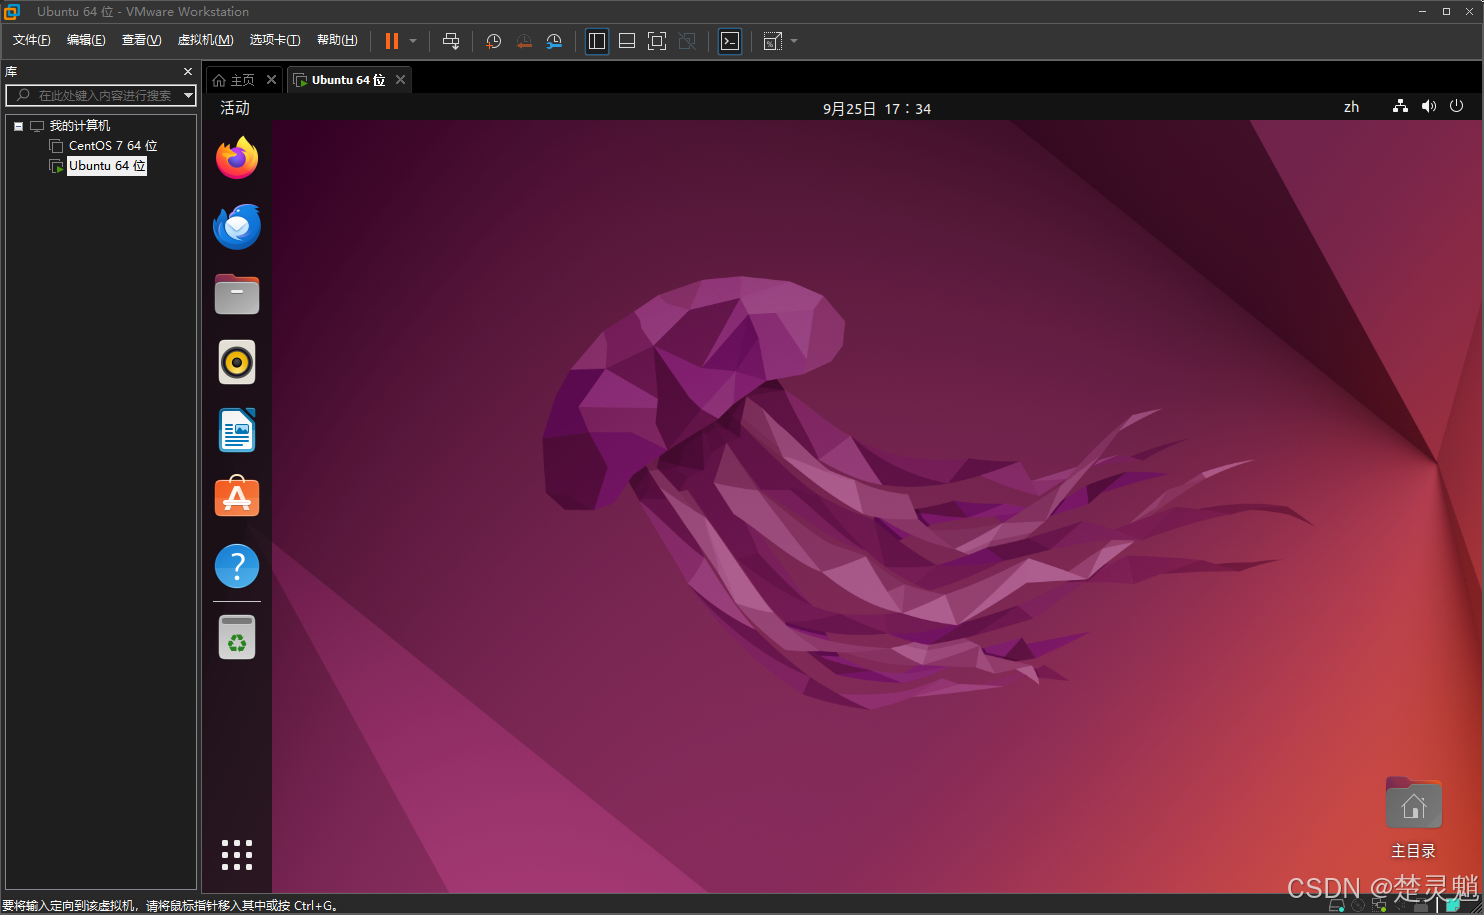Image resolution: width=1484 pixels, height=915 pixels.
Task: Revert virtual machine to previous snapshot
Action: (x=524, y=41)
